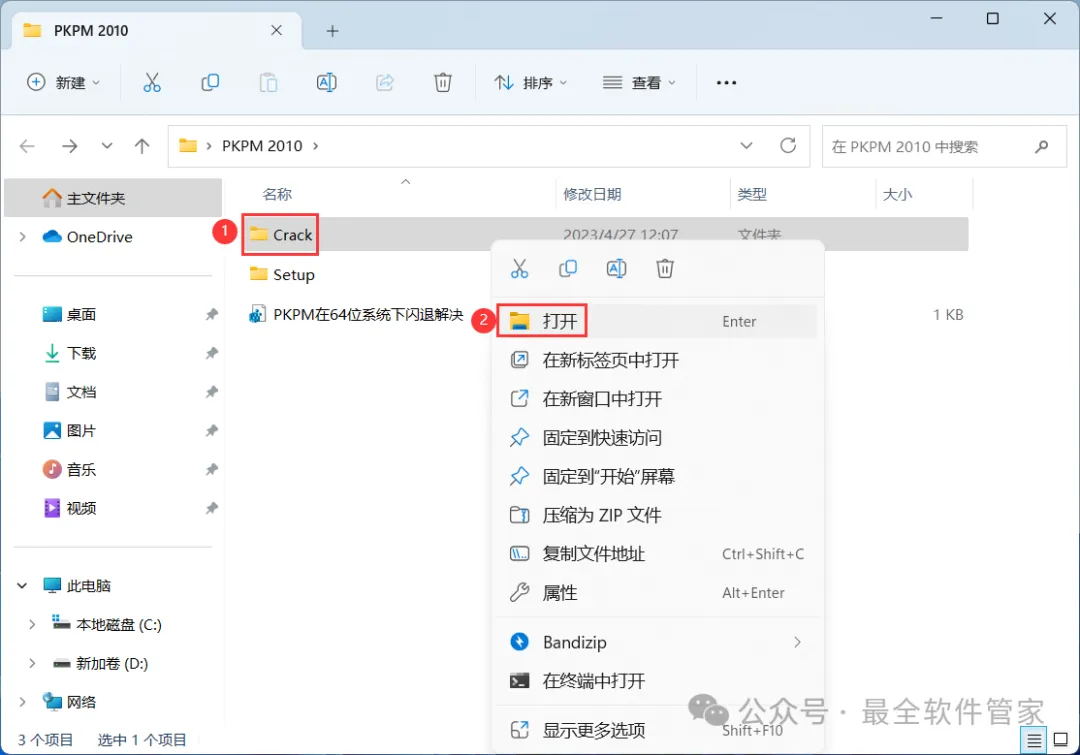Sort by 修改日期 column header
1080x755 pixels.
click(592, 194)
